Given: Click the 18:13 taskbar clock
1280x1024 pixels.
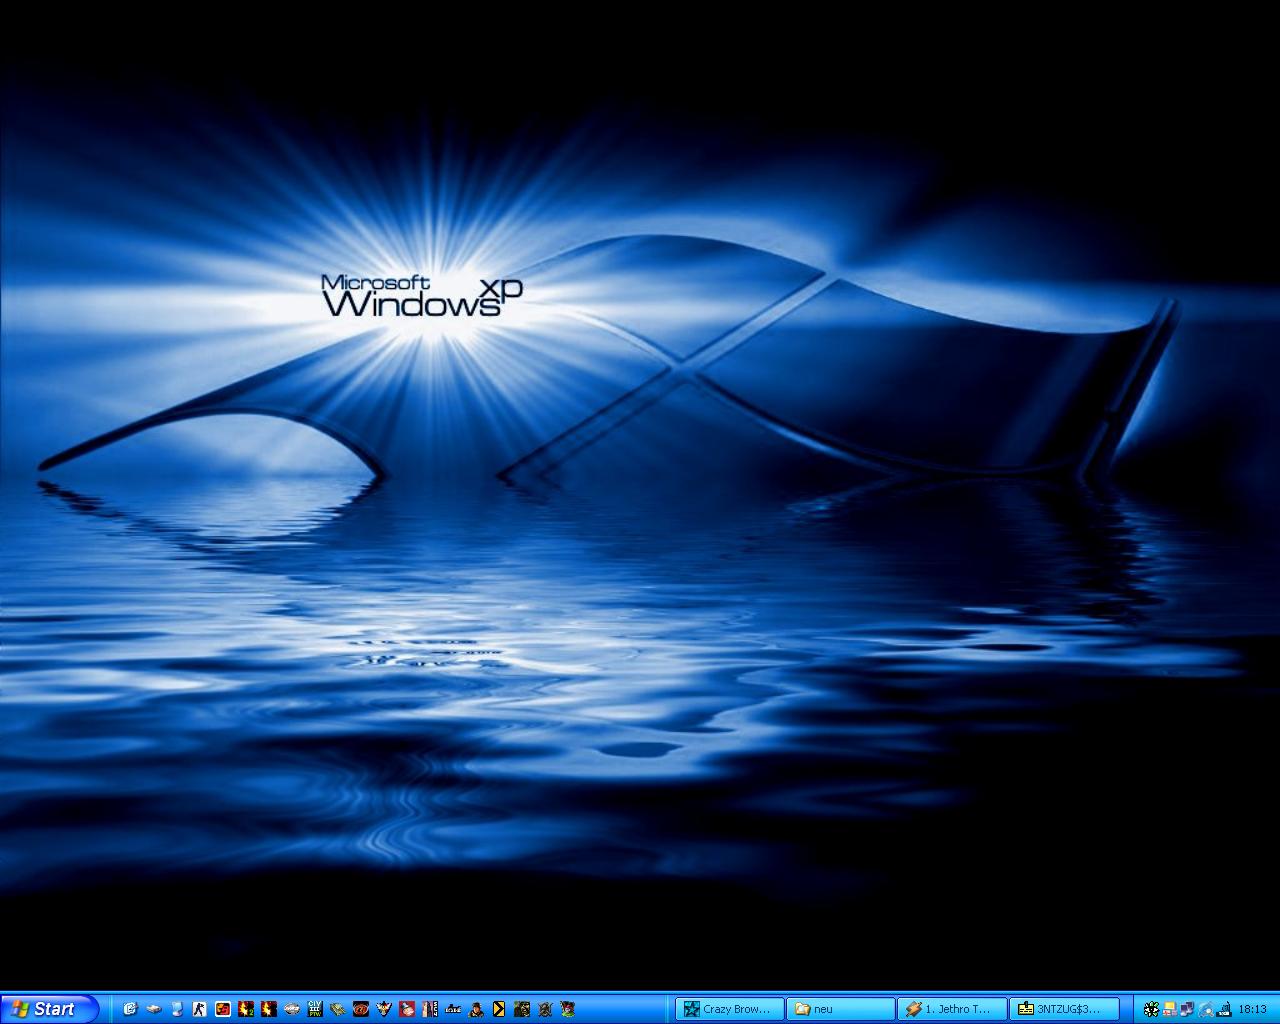Looking at the screenshot, I should click(x=1252, y=1009).
